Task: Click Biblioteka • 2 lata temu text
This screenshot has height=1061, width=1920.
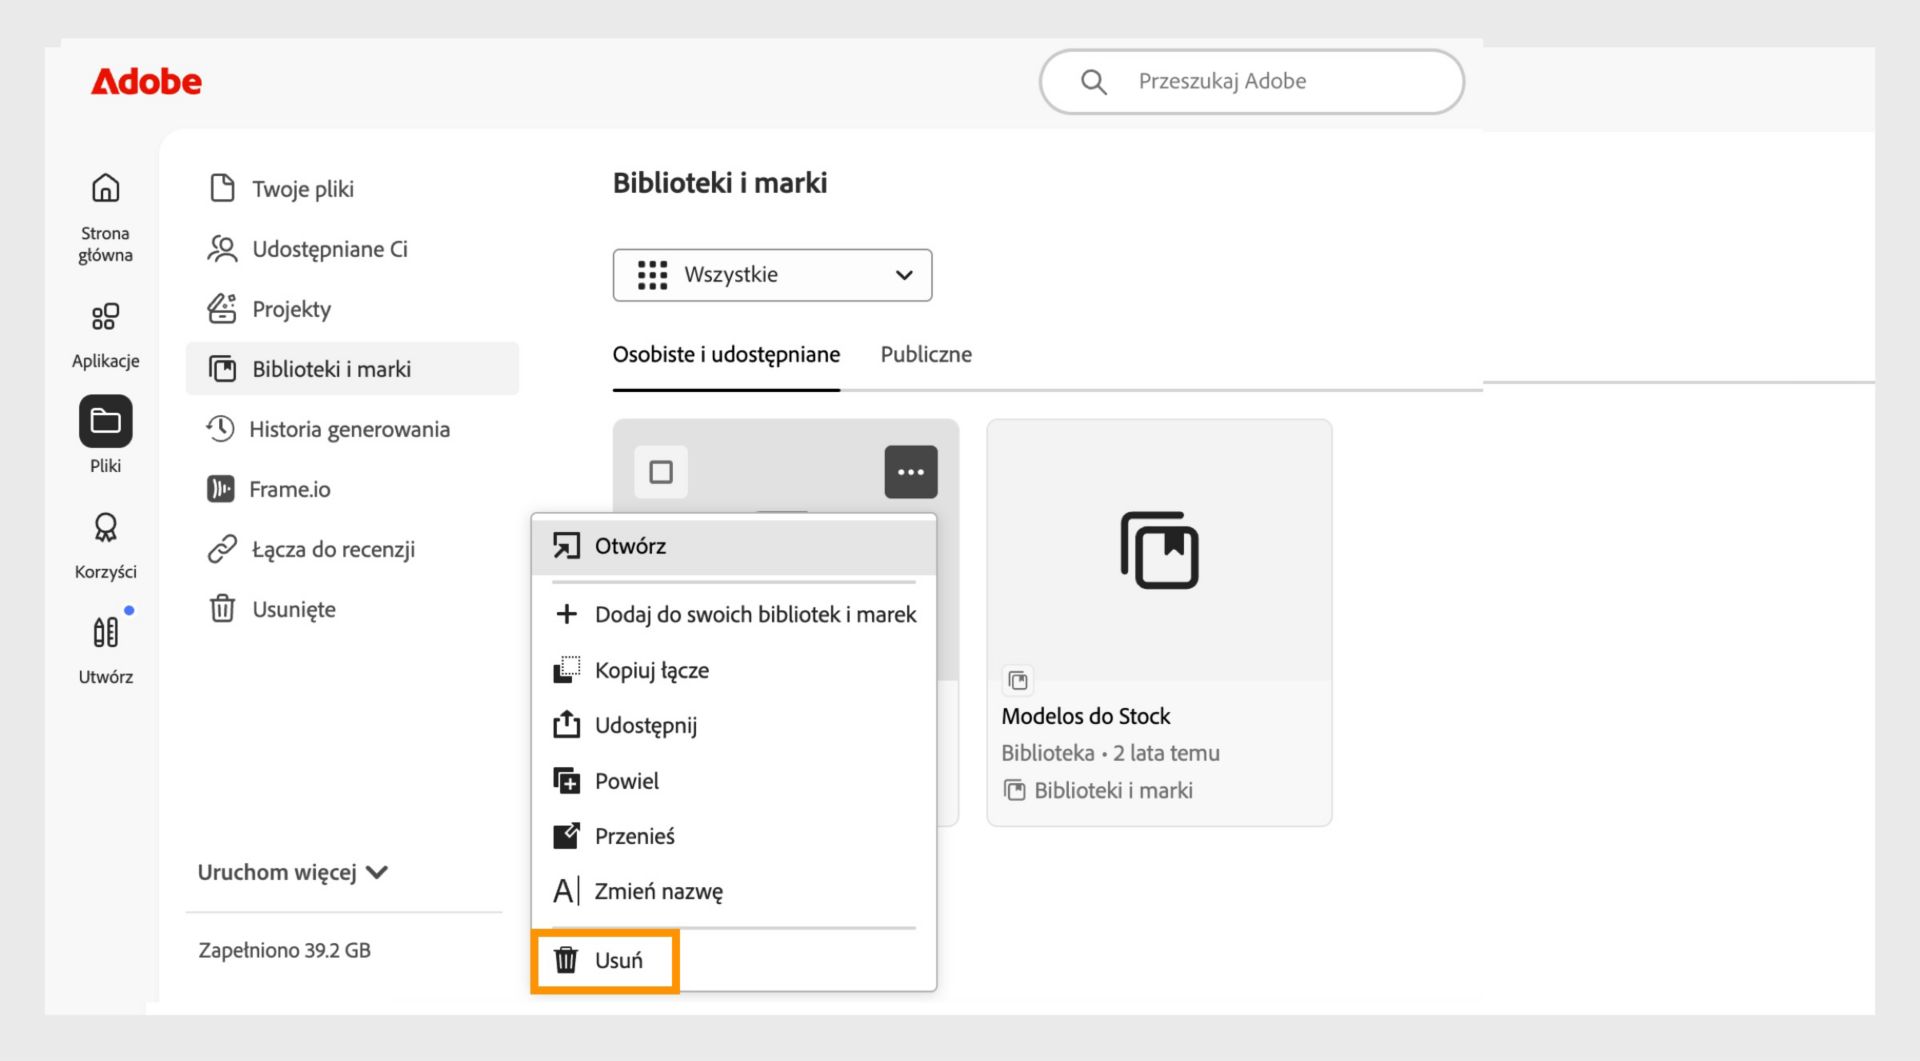Action: point(1110,753)
